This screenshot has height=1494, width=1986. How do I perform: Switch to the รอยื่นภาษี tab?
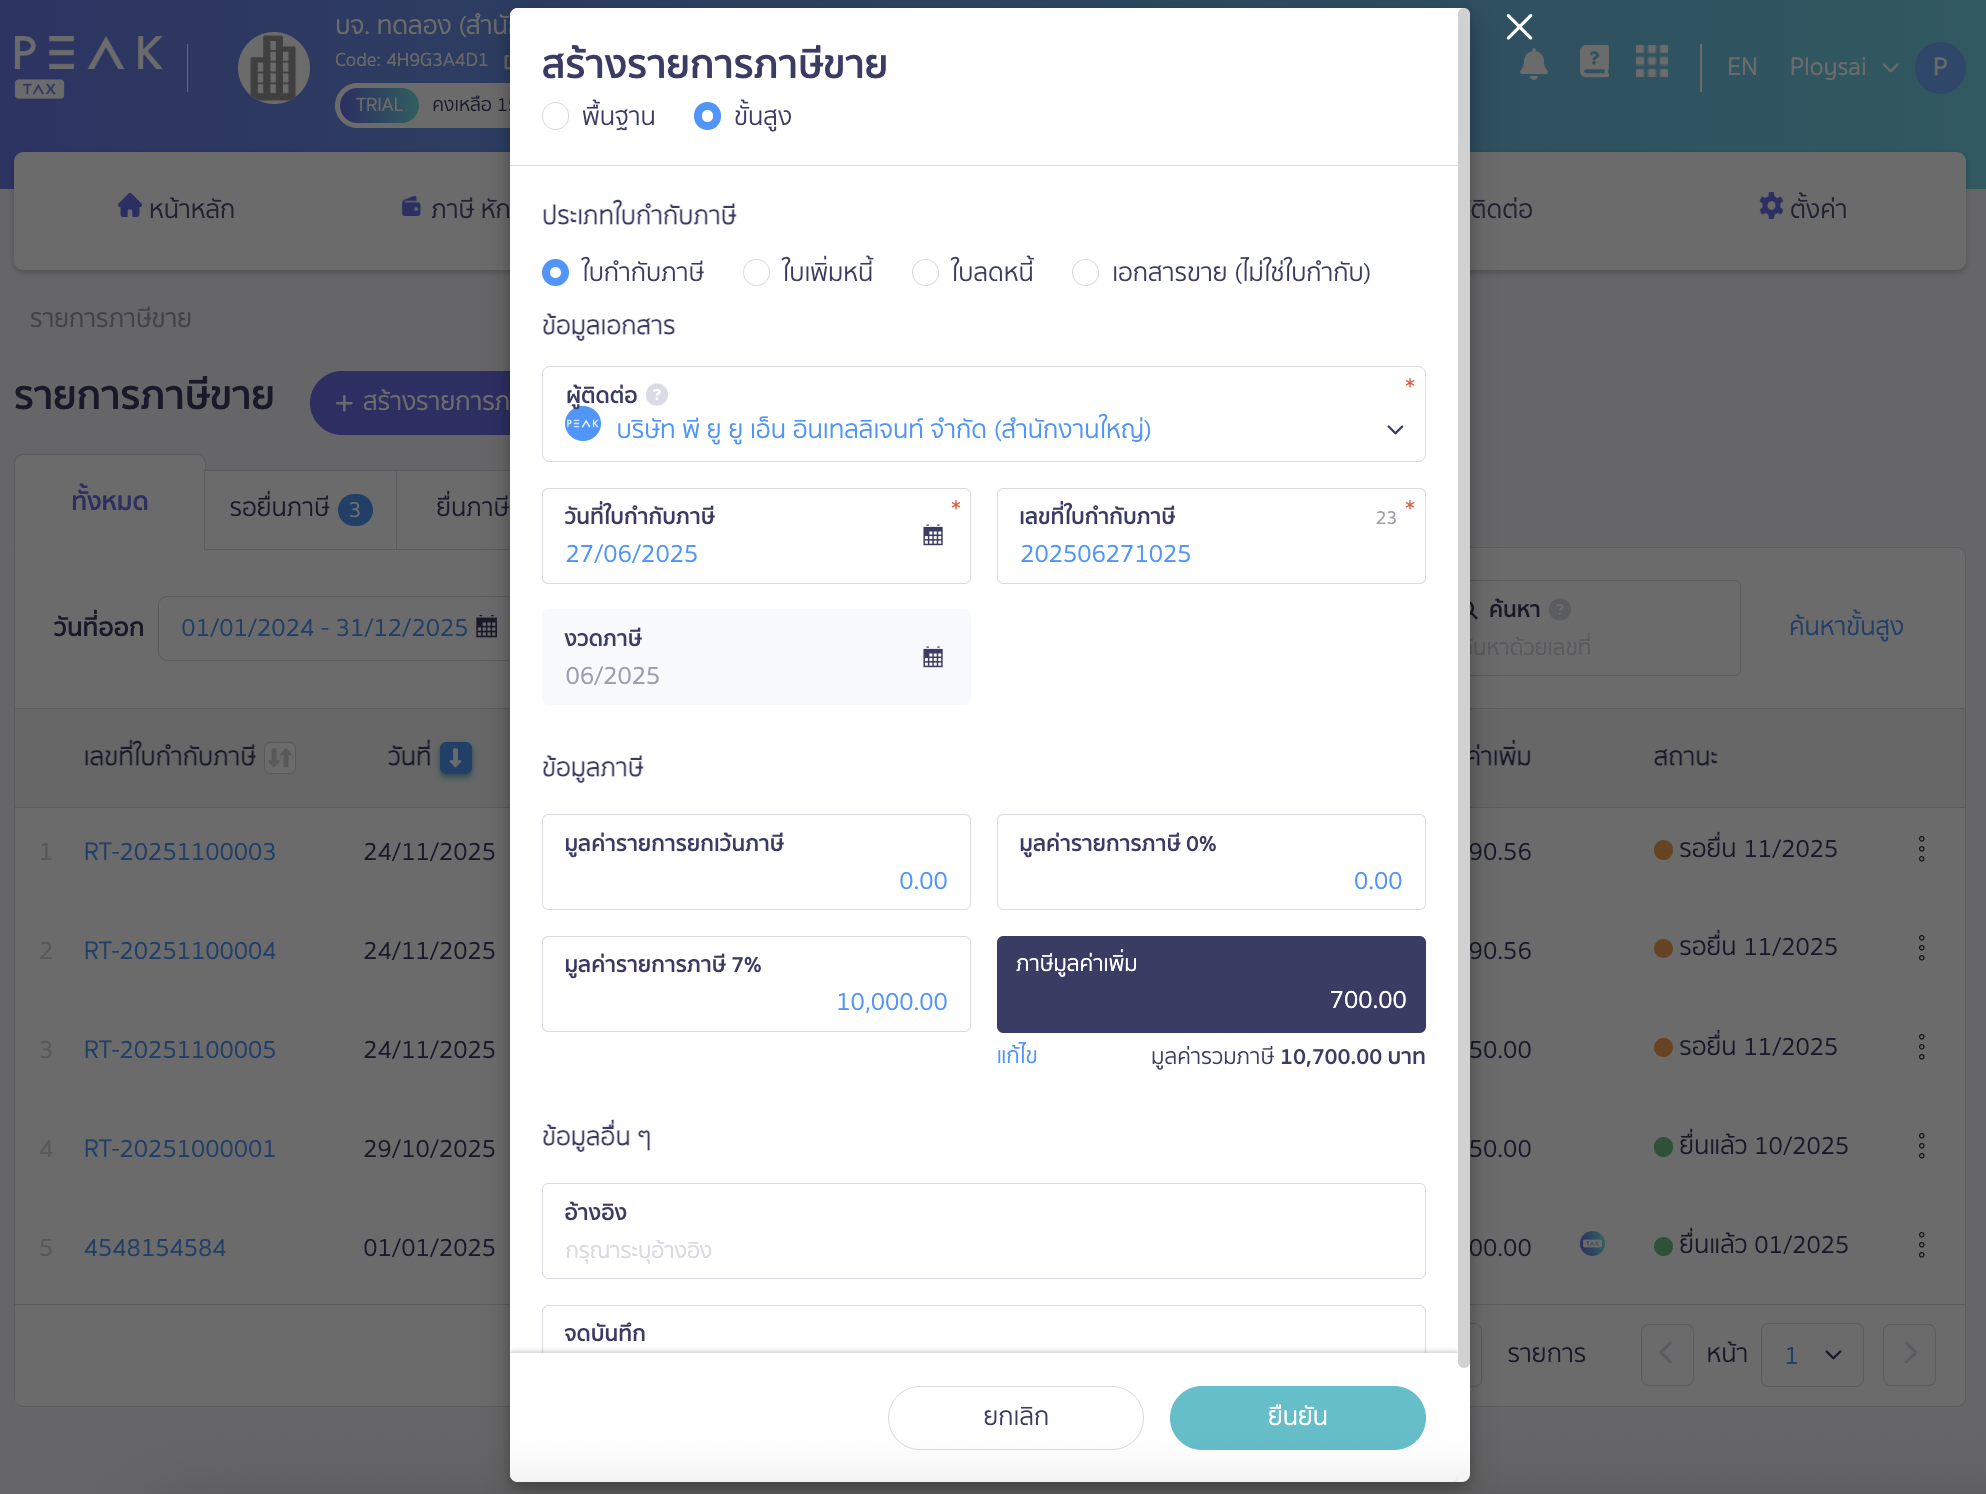(x=300, y=508)
